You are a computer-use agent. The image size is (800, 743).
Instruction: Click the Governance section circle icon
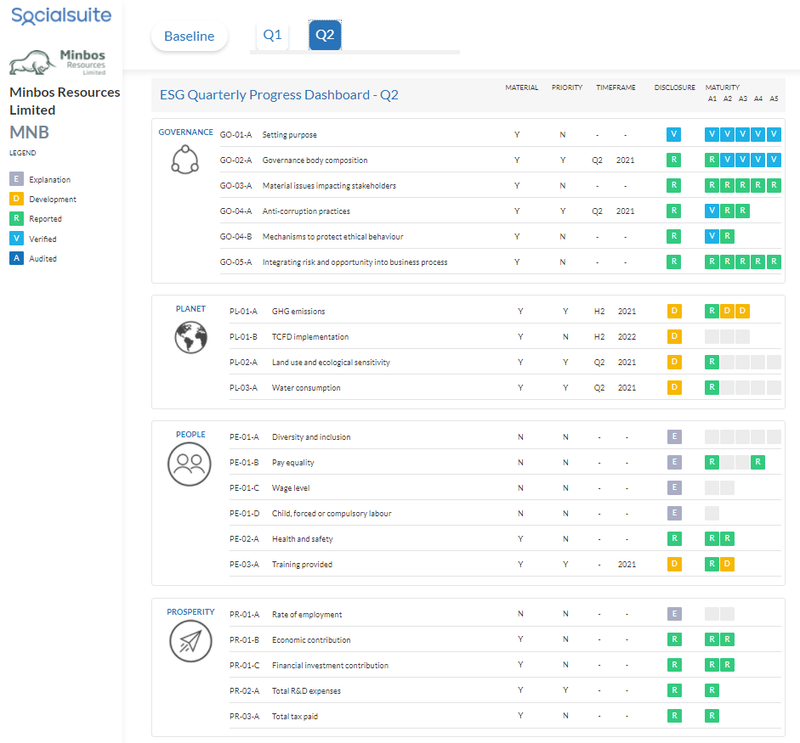pyautogui.click(x=185, y=159)
